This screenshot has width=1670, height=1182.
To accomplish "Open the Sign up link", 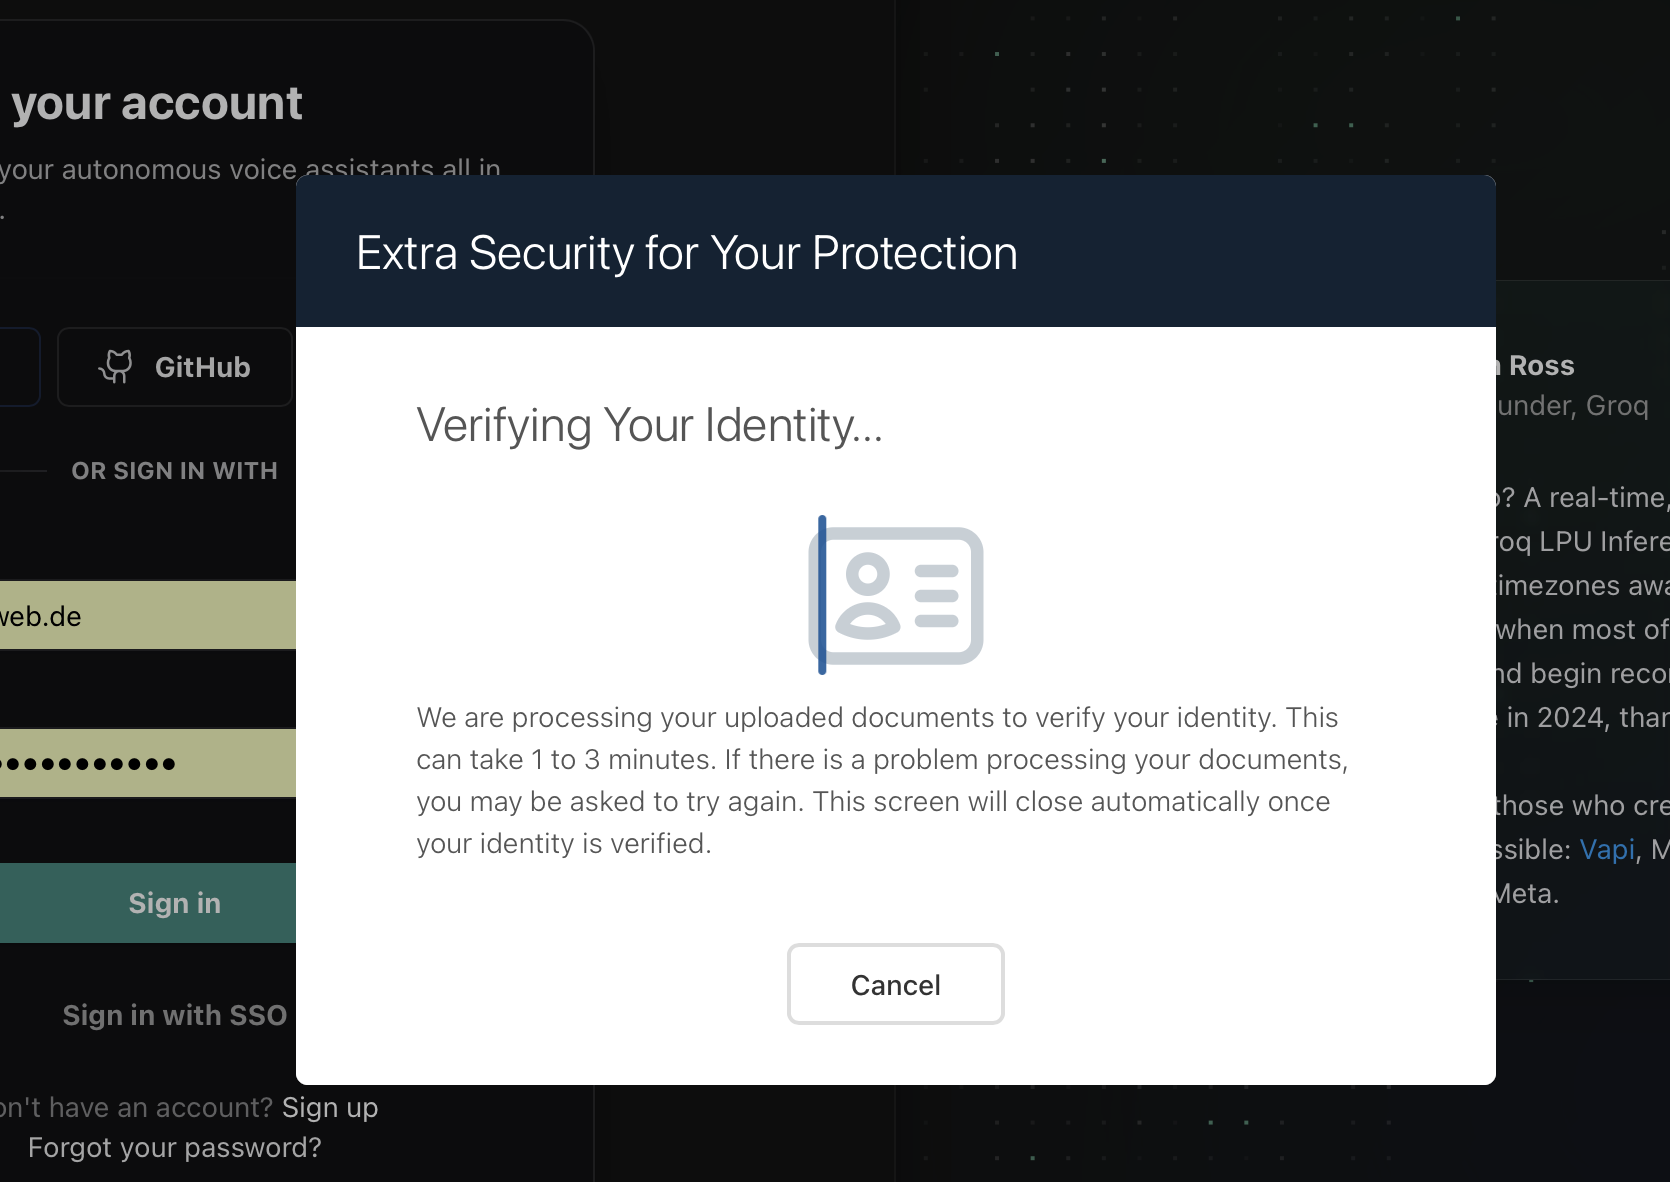I will [330, 1107].
